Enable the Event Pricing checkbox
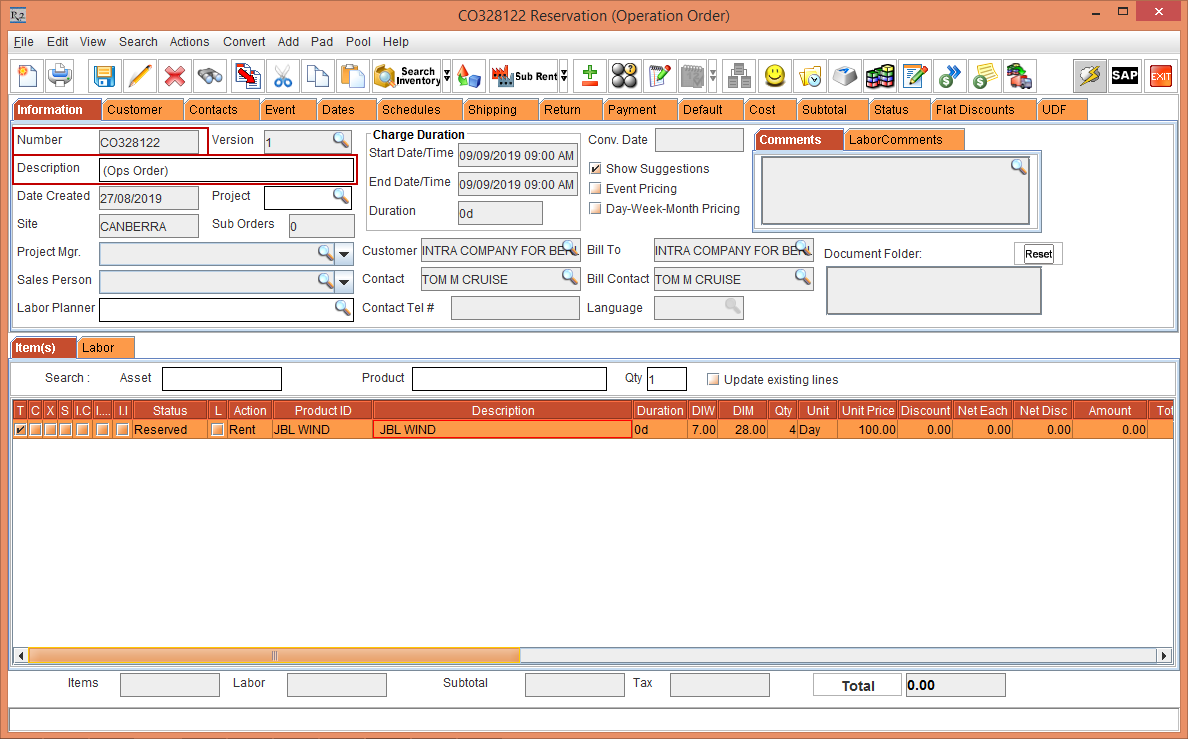The height and width of the screenshot is (739, 1188). point(596,189)
